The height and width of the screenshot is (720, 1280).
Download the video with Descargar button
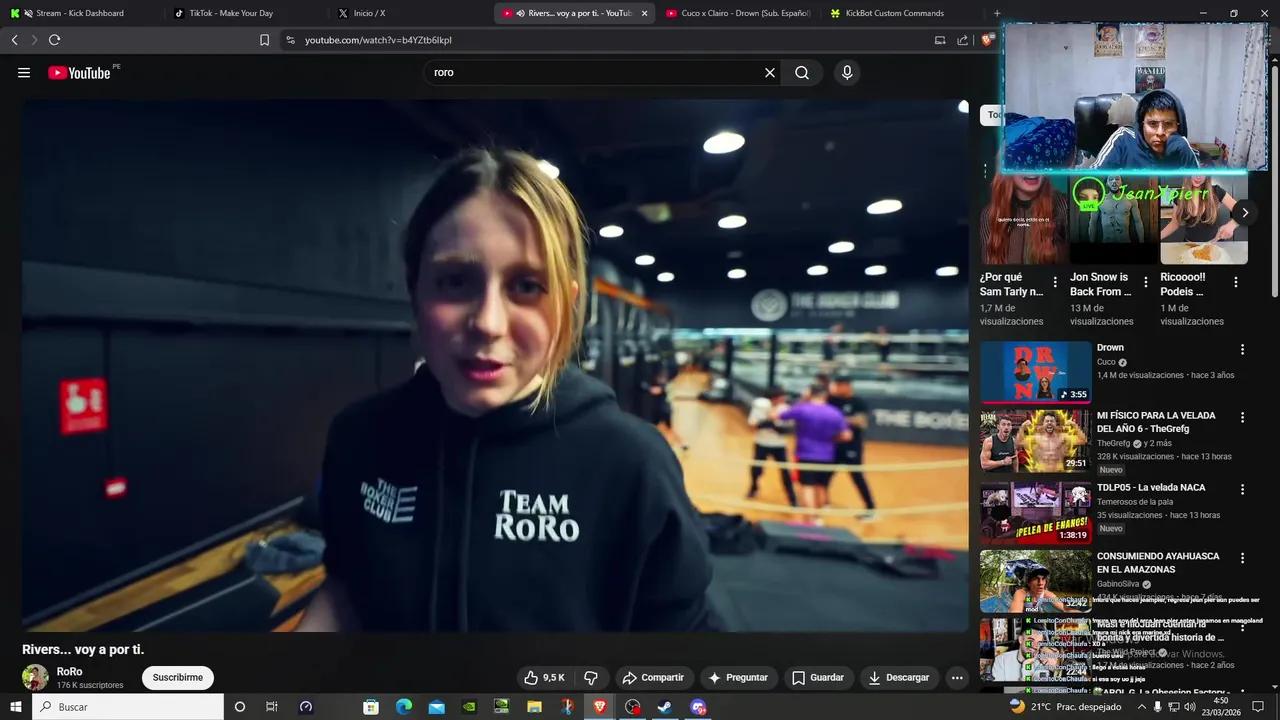click(x=898, y=678)
